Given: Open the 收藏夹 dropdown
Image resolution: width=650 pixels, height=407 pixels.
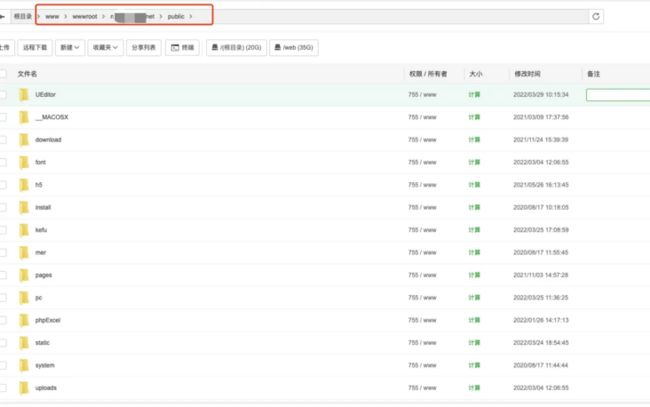Looking at the screenshot, I should (105, 48).
